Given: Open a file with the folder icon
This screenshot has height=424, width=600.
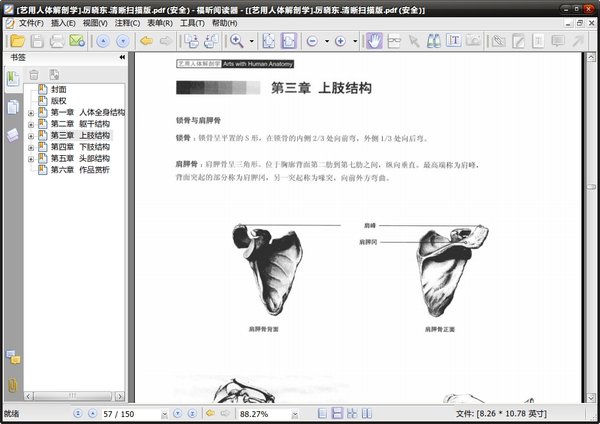Looking at the screenshot, I should pyautogui.click(x=18, y=41).
